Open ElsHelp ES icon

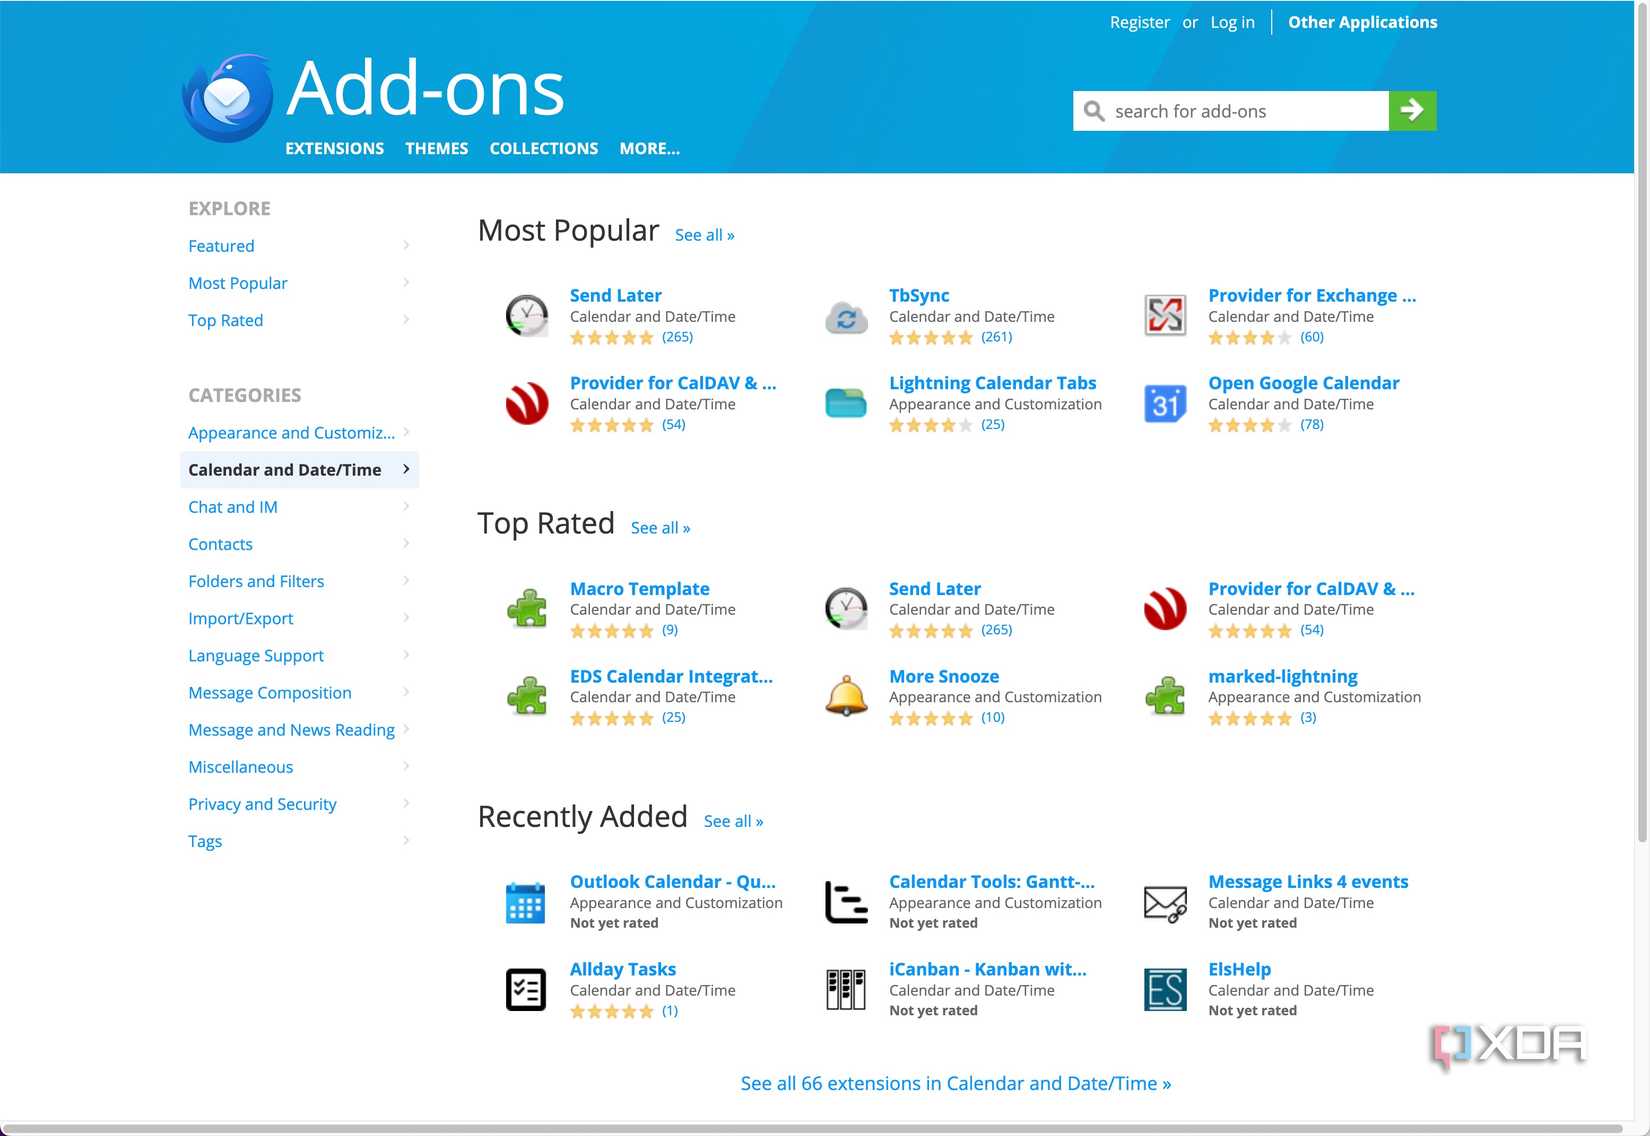[x=1165, y=989]
